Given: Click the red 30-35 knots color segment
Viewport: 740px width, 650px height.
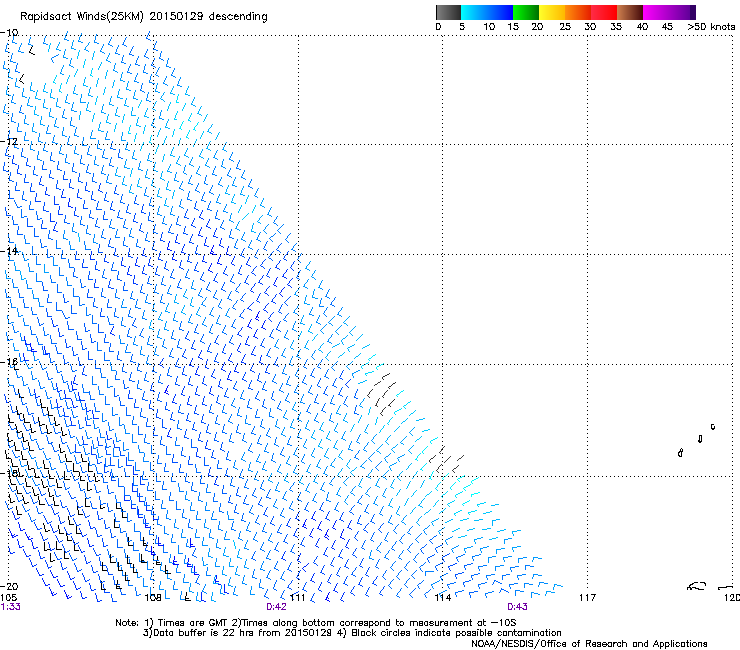Looking at the screenshot, I should coord(604,12).
